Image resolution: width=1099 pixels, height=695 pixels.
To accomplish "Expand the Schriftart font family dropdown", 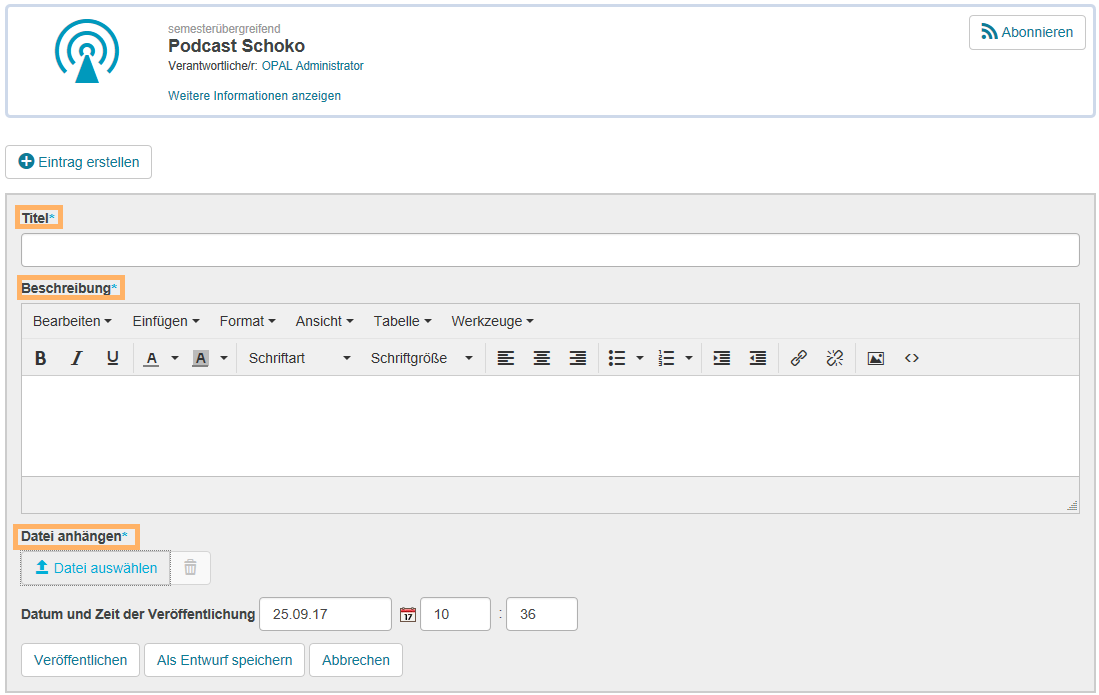I will (299, 358).
